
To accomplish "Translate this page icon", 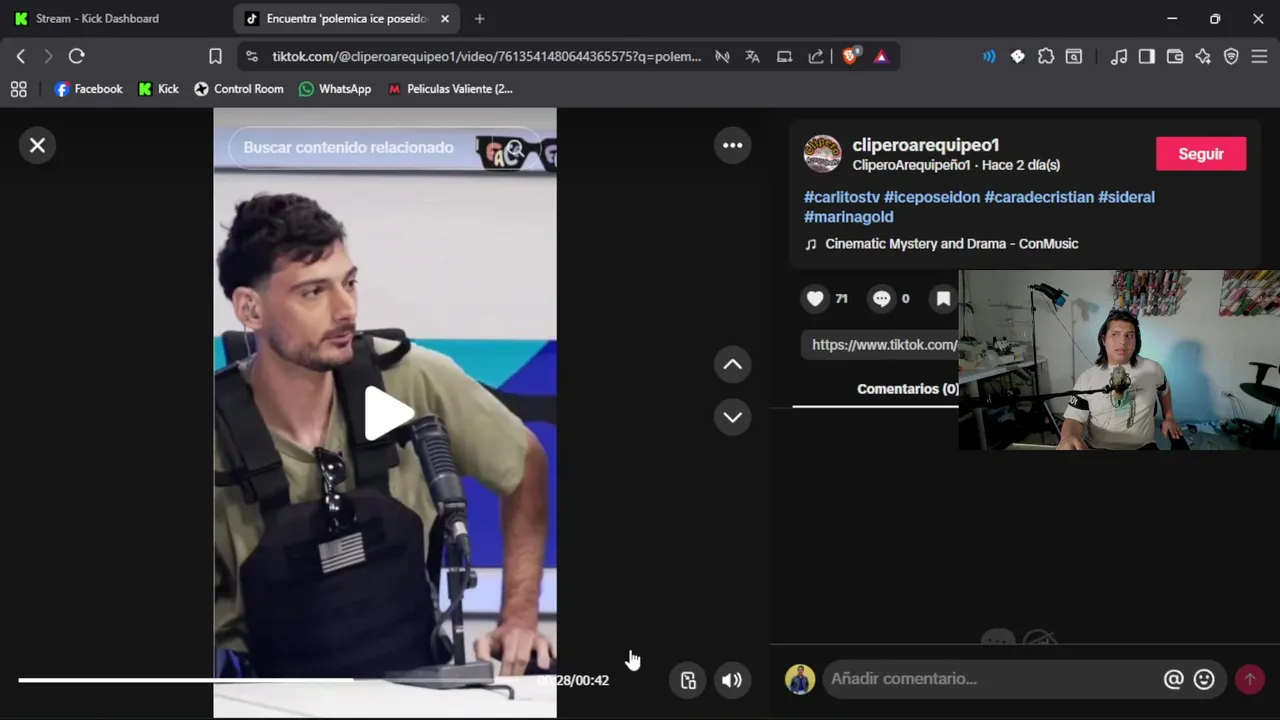I will tap(753, 57).
